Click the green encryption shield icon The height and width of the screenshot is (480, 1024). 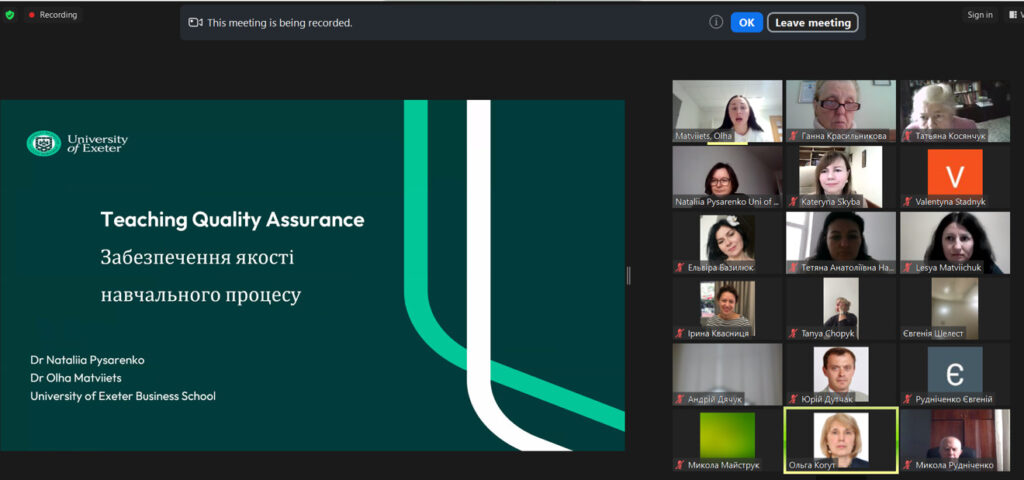[x=10, y=15]
